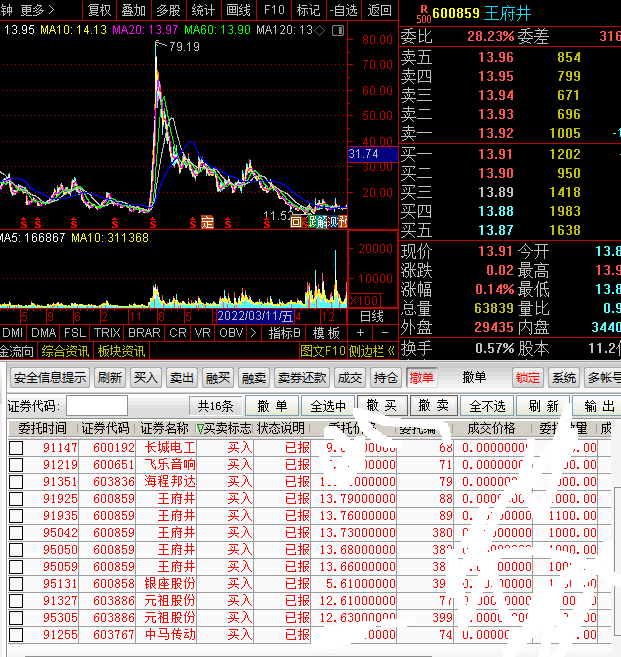
Task: Click the 成交 deals button
Action: click(x=349, y=378)
